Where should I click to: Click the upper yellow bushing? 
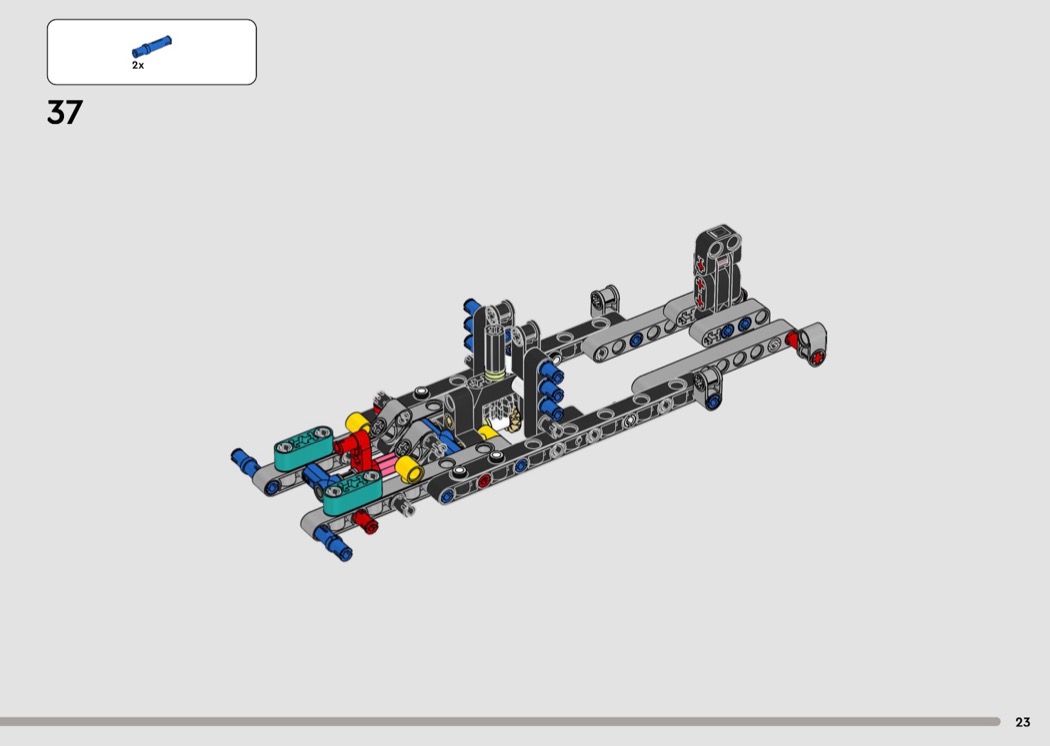click(358, 425)
